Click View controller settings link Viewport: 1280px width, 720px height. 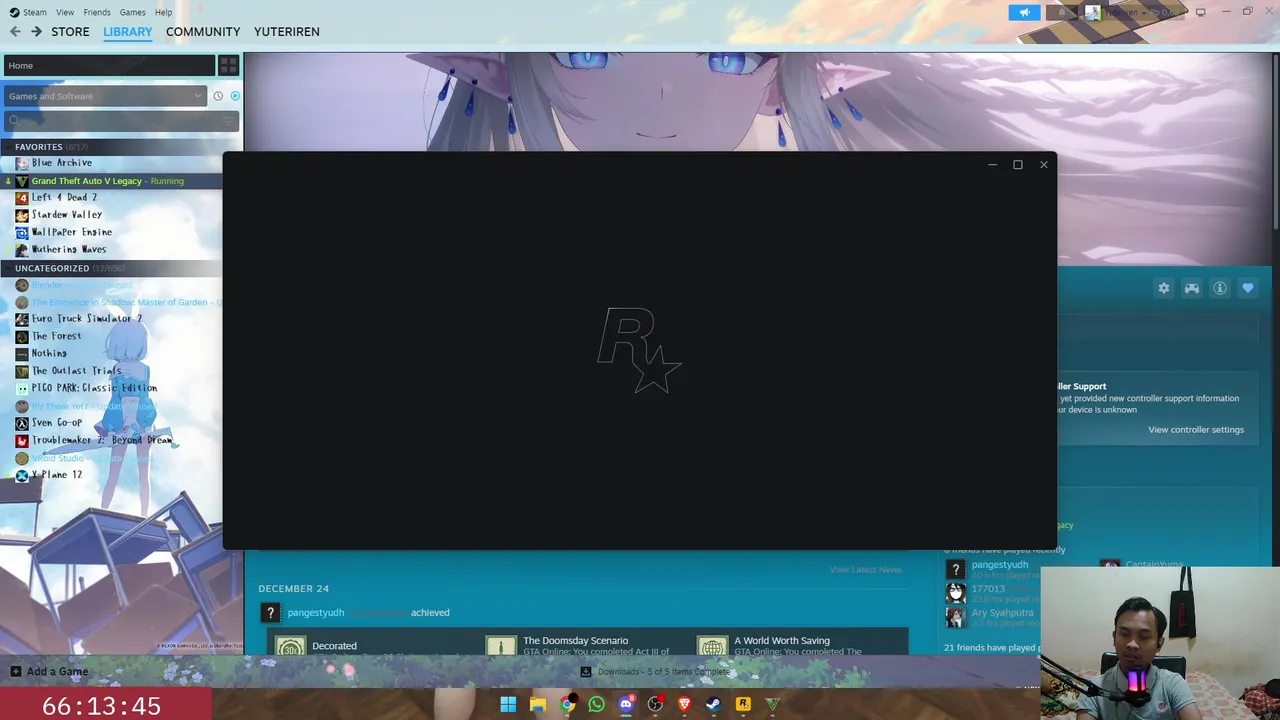(x=1196, y=429)
